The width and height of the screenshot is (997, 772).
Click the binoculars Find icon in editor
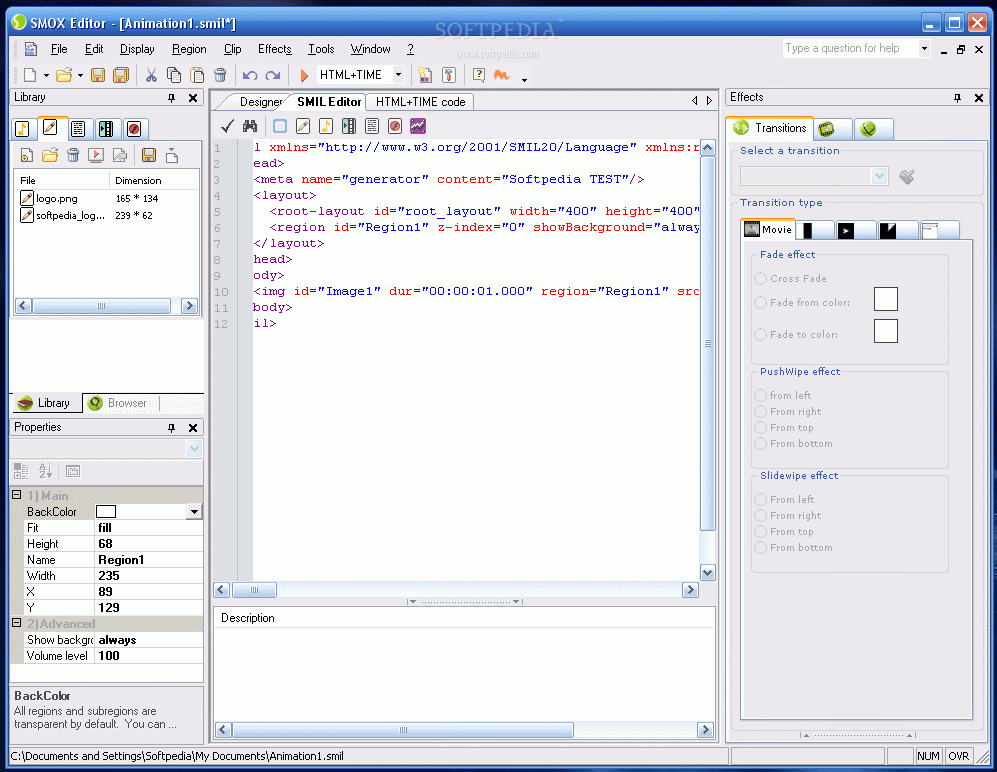[250, 126]
